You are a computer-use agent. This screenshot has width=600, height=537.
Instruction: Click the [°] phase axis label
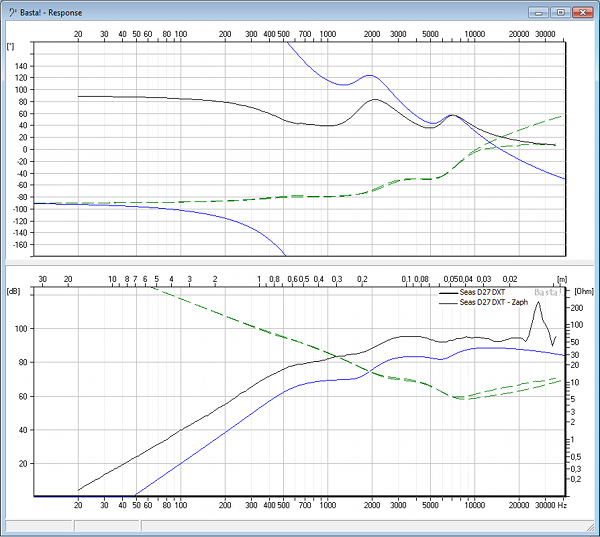click(x=10, y=46)
